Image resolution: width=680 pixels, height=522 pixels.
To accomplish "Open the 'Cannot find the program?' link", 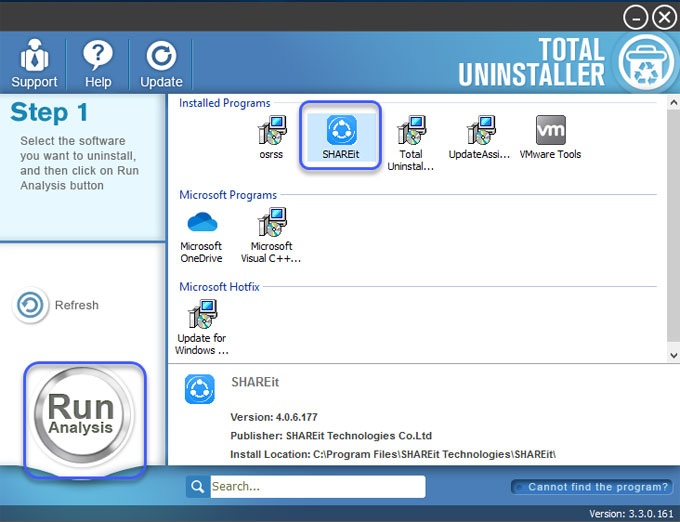I will point(592,486).
